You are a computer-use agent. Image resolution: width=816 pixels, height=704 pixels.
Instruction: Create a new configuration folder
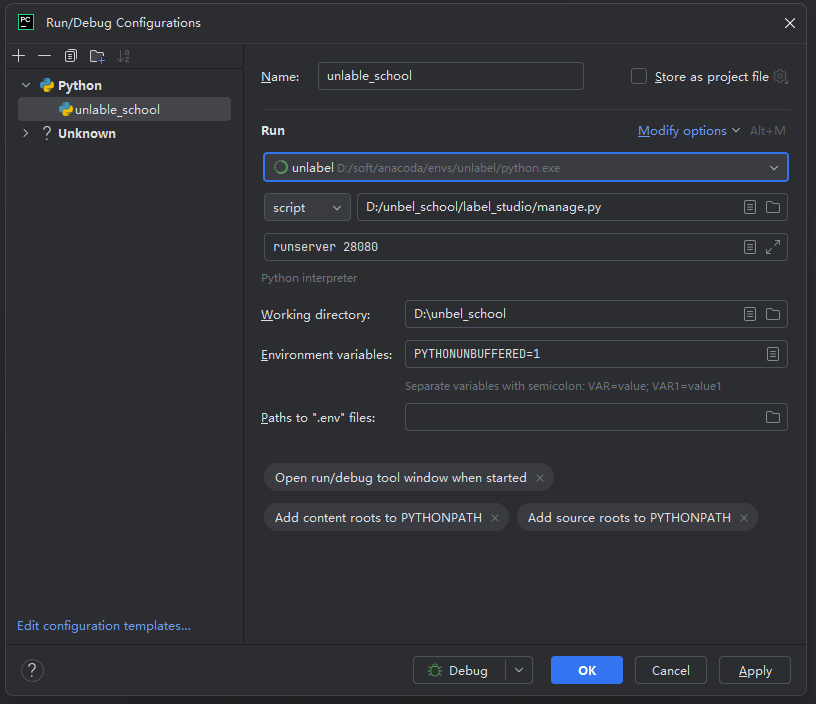coord(97,56)
